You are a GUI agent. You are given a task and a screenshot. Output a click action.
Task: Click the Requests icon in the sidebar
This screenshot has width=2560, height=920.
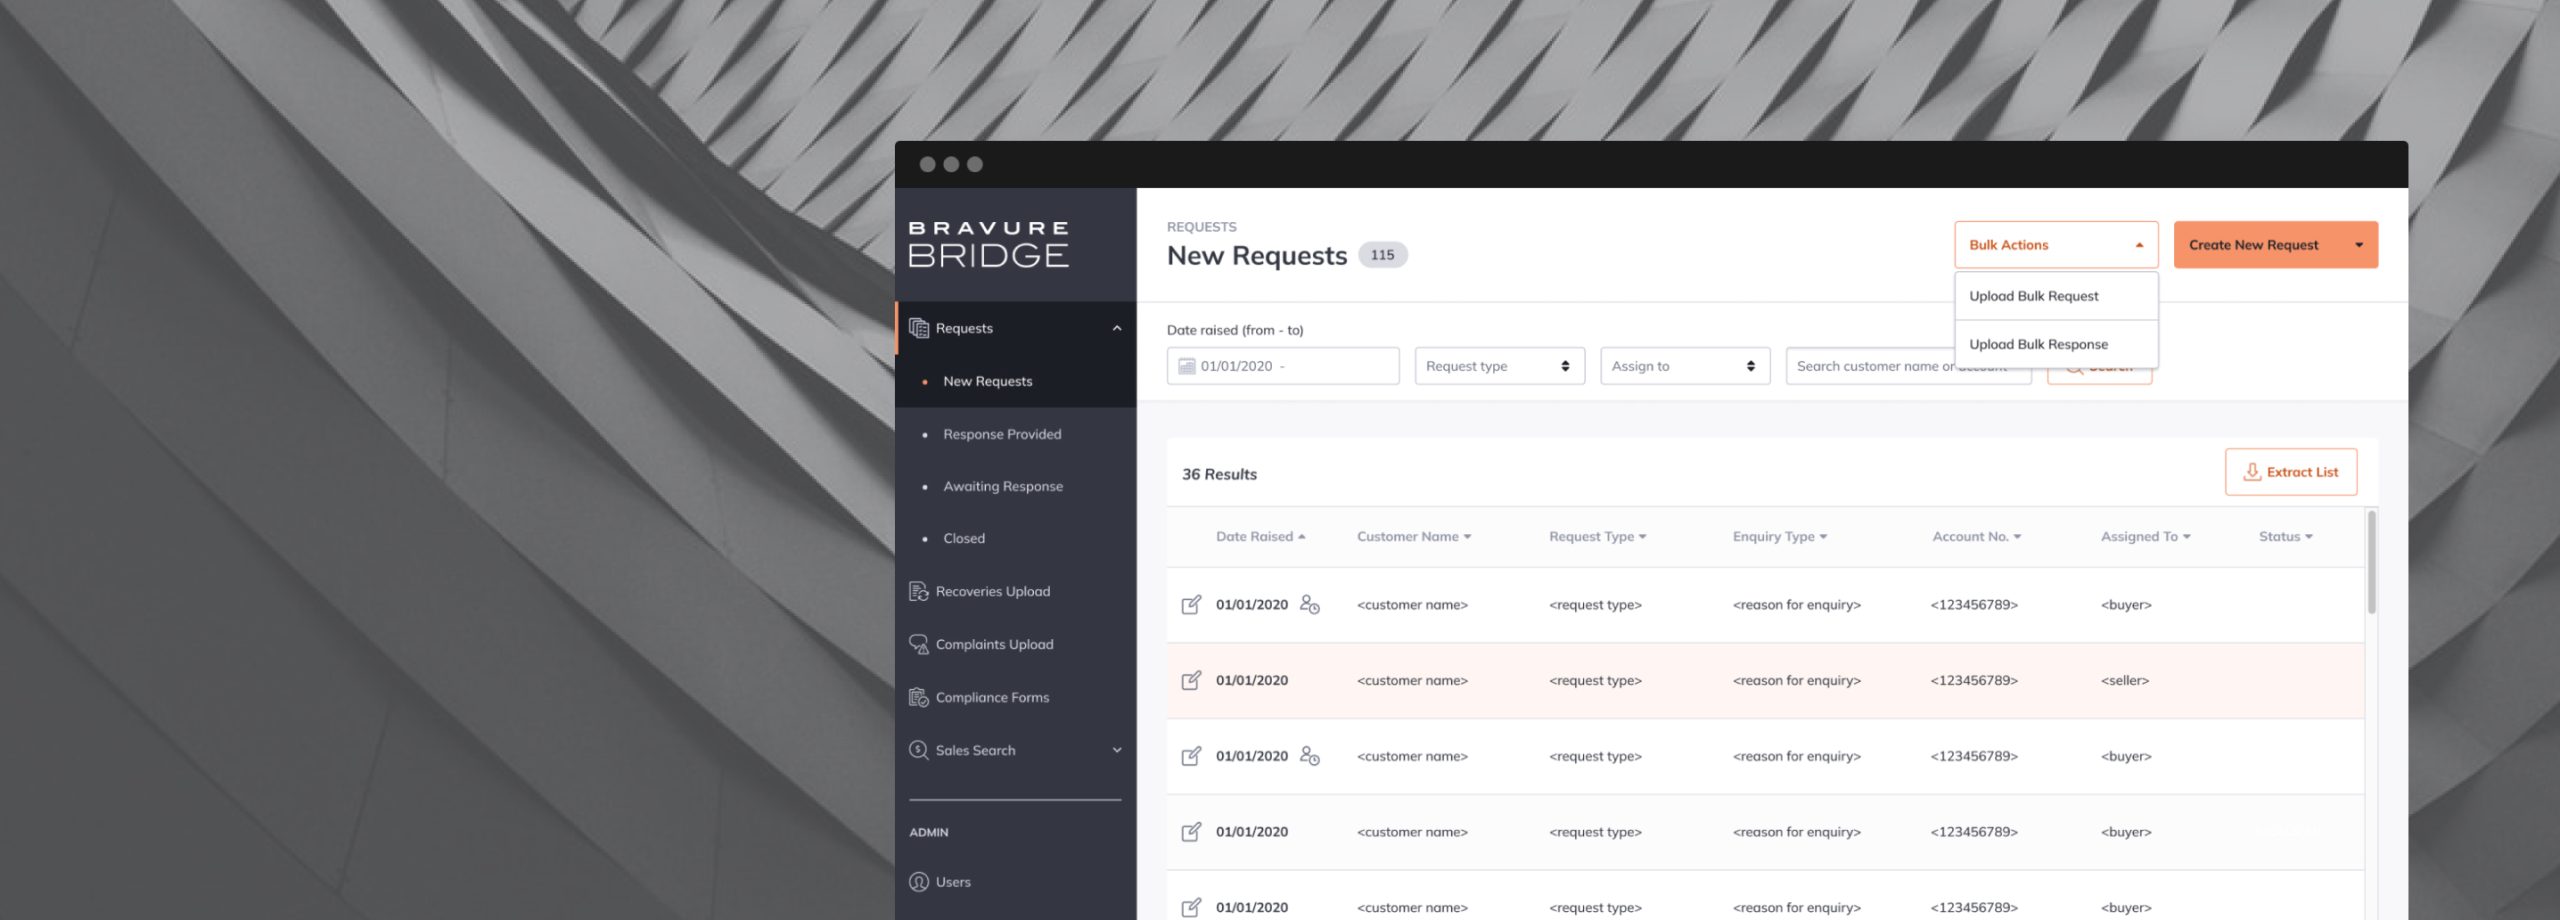coord(918,328)
